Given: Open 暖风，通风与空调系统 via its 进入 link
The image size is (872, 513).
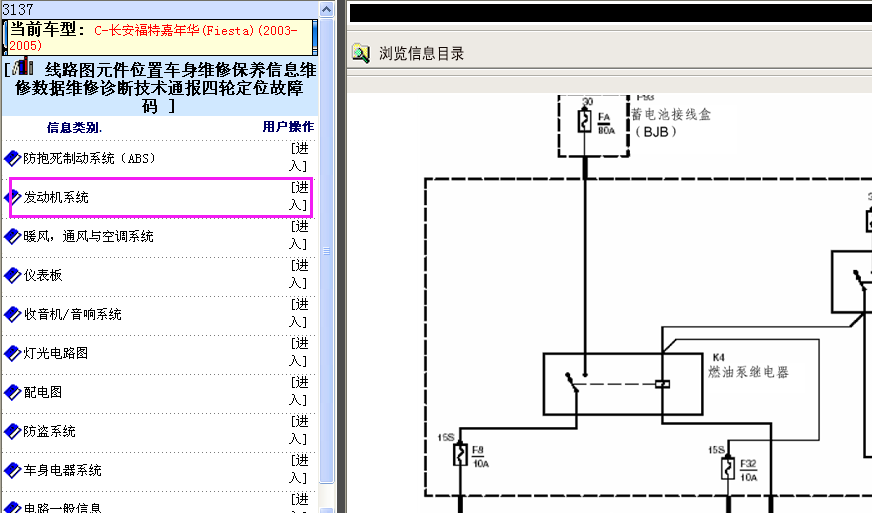Looking at the screenshot, I should pyautogui.click(x=299, y=235).
